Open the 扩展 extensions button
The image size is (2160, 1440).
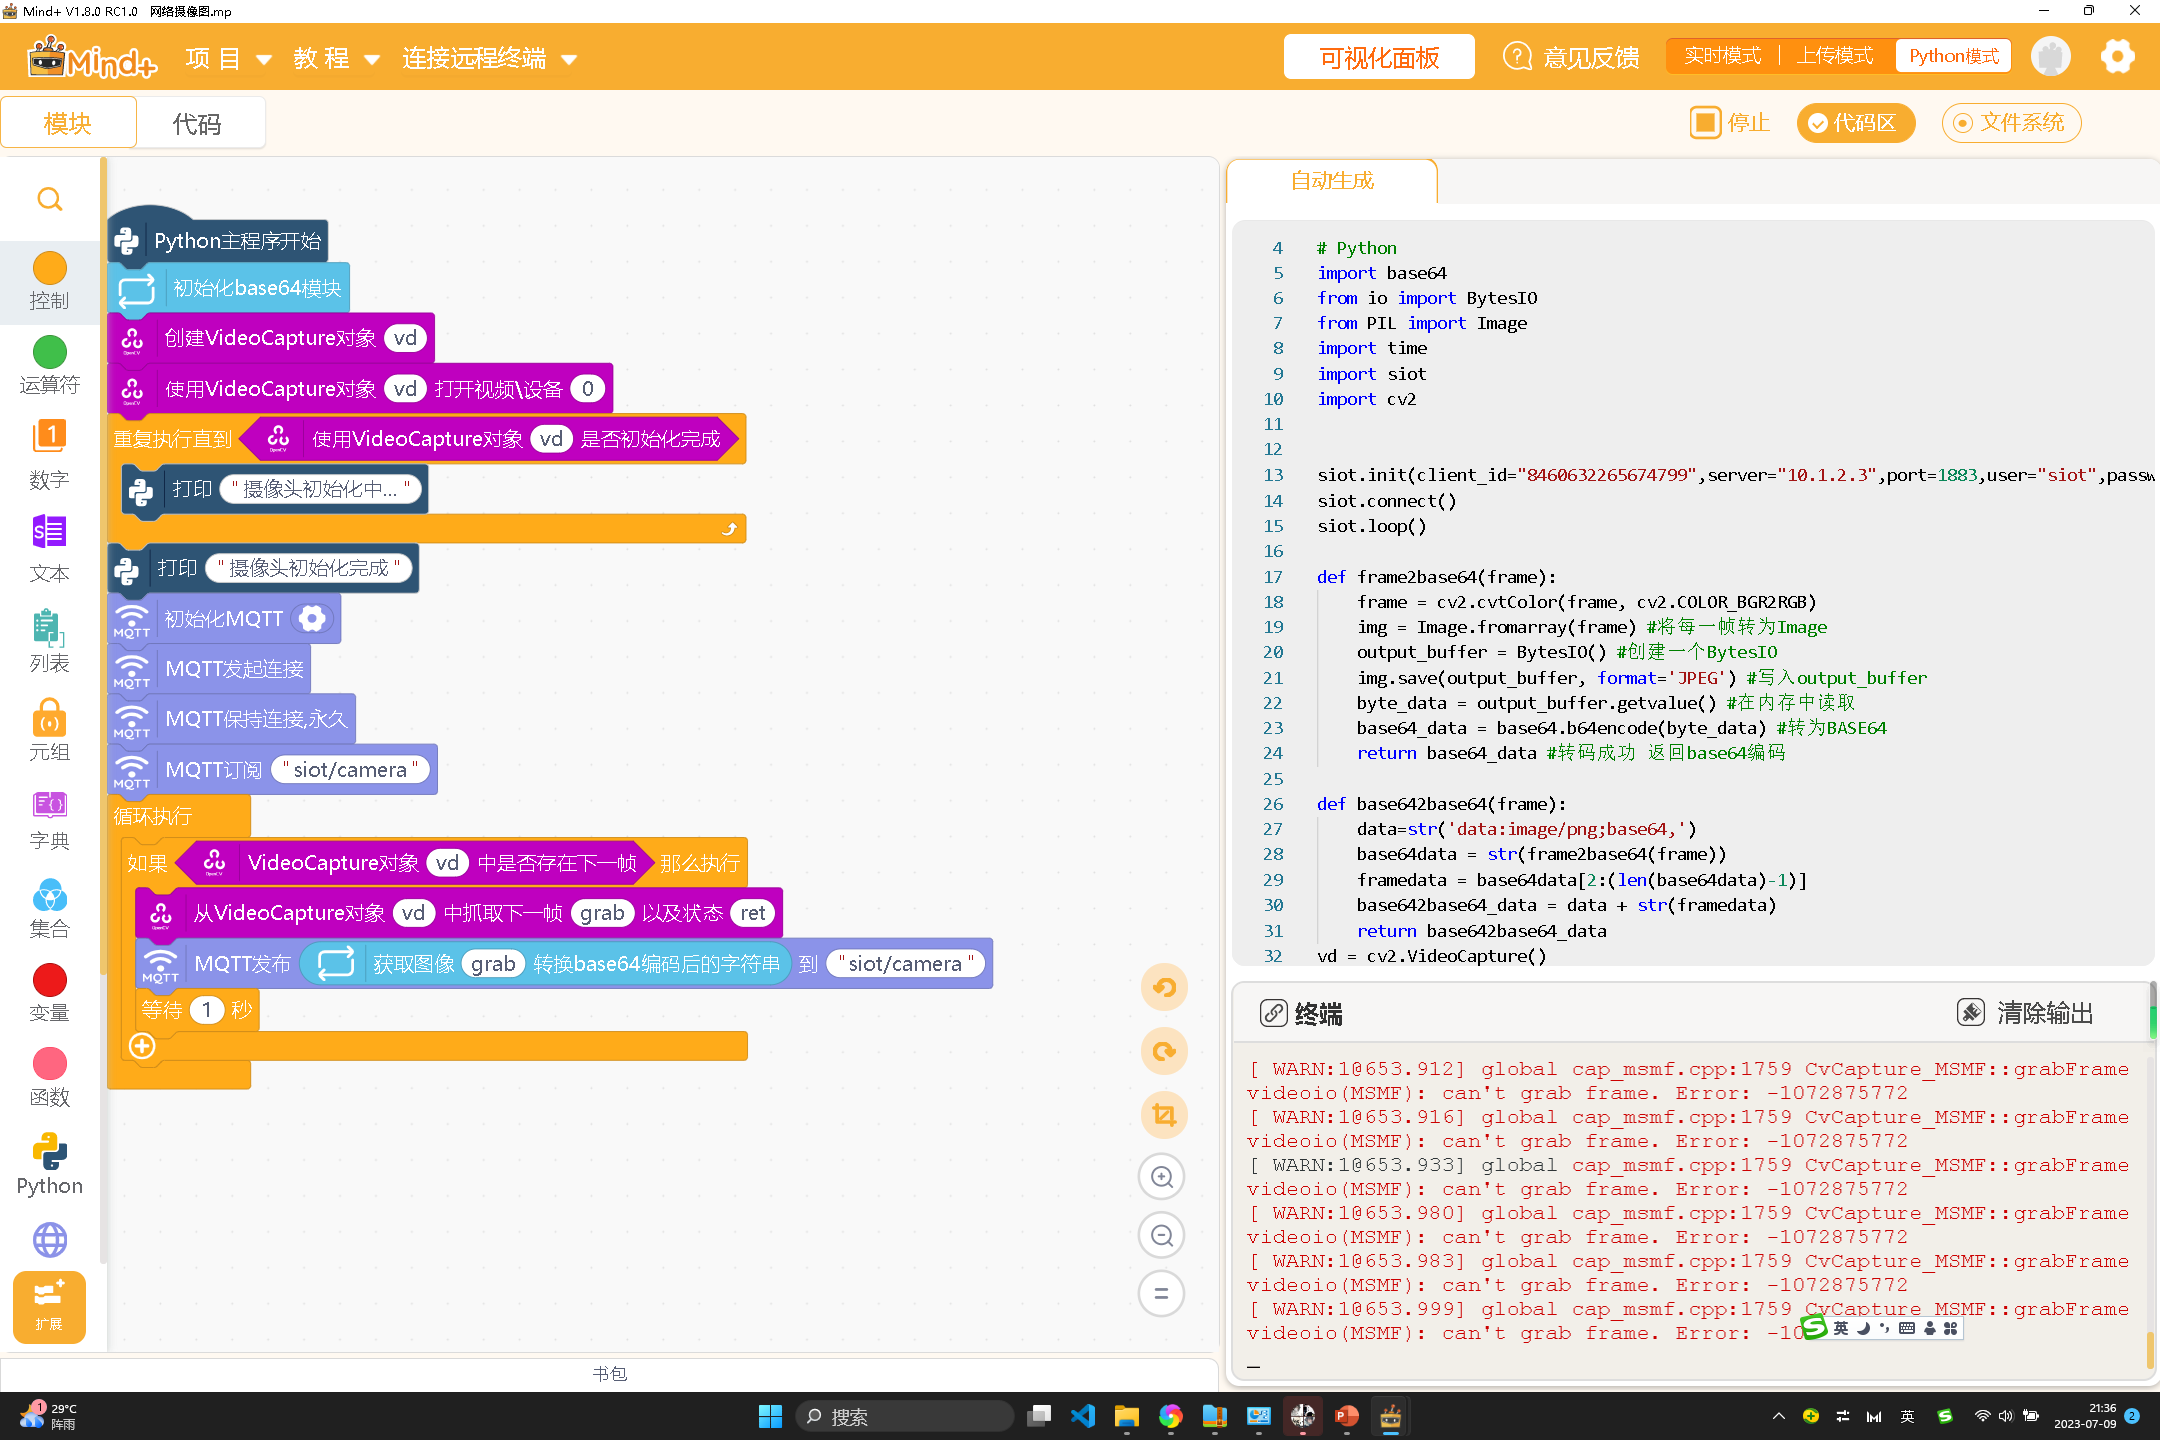click(49, 1306)
